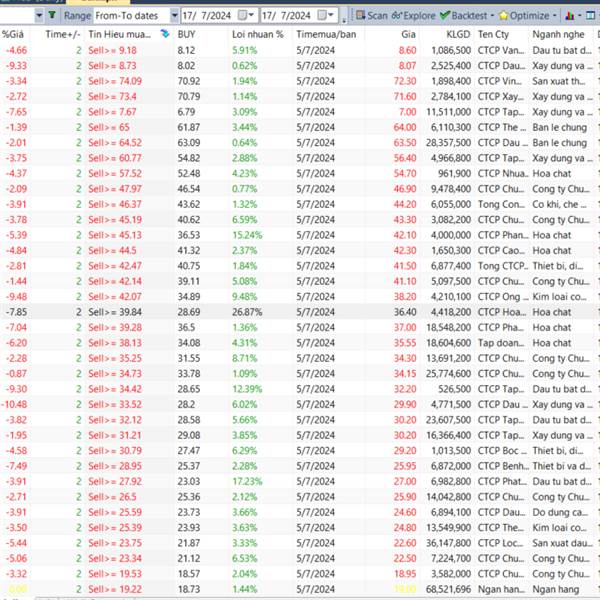This screenshot has width=600, height=600.
Task: Select the highlighted row Sell>= 39.84
Action: 300,312
